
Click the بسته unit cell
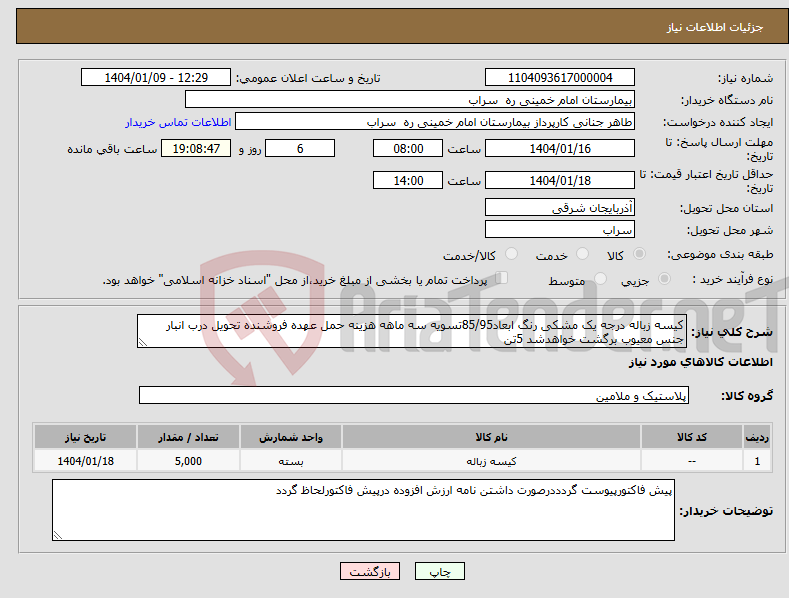click(291, 461)
